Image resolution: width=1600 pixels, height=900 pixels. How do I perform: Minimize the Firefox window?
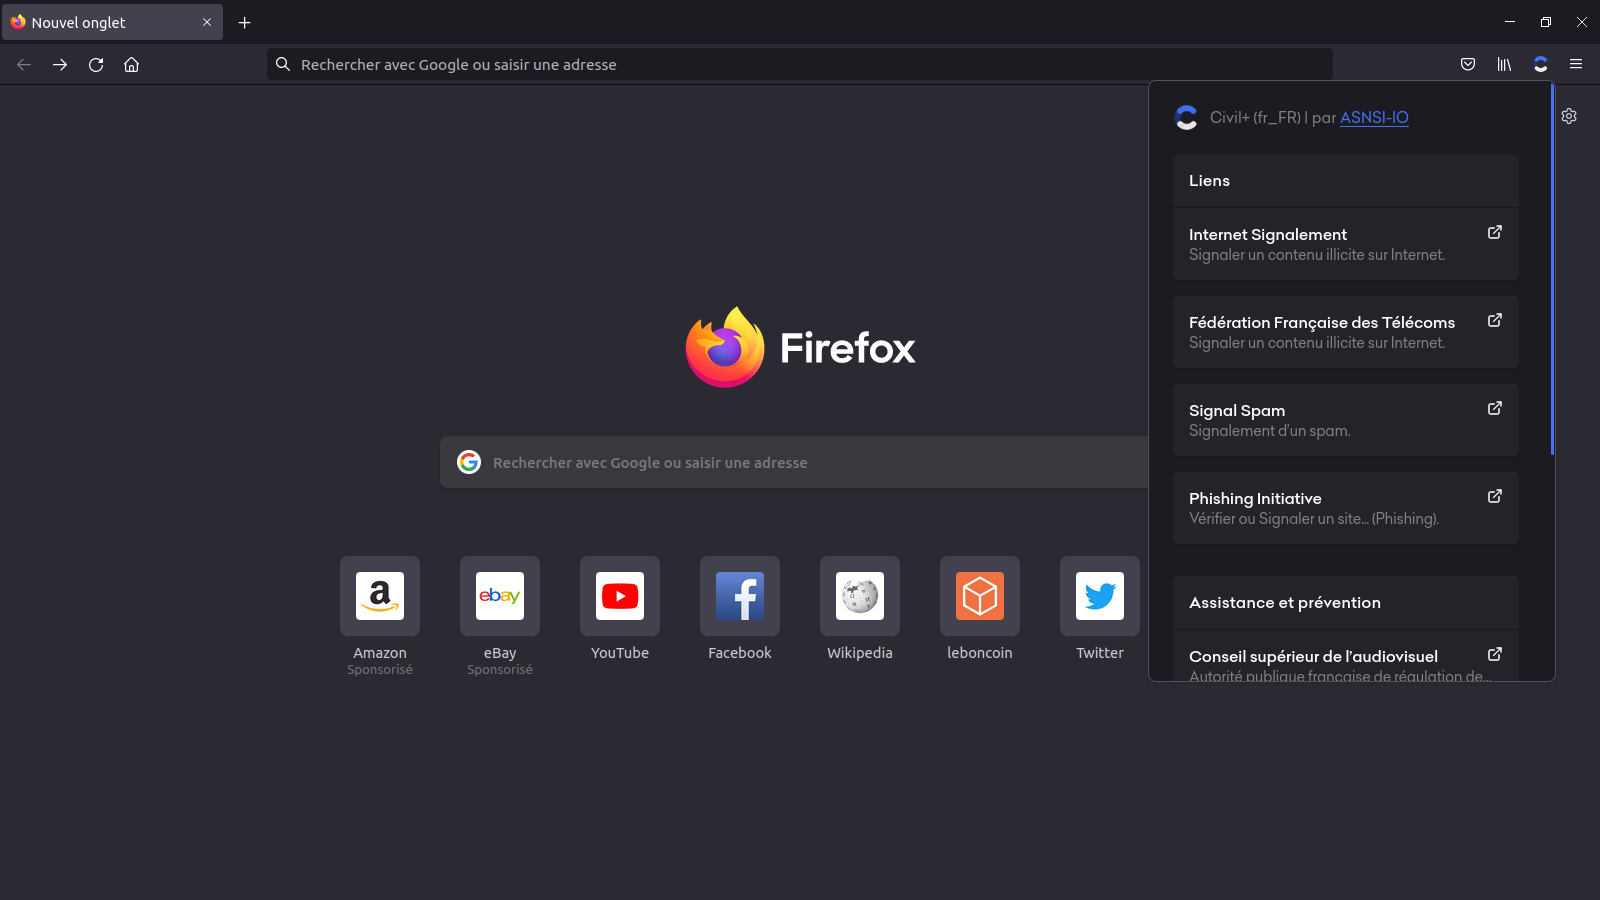point(1510,22)
